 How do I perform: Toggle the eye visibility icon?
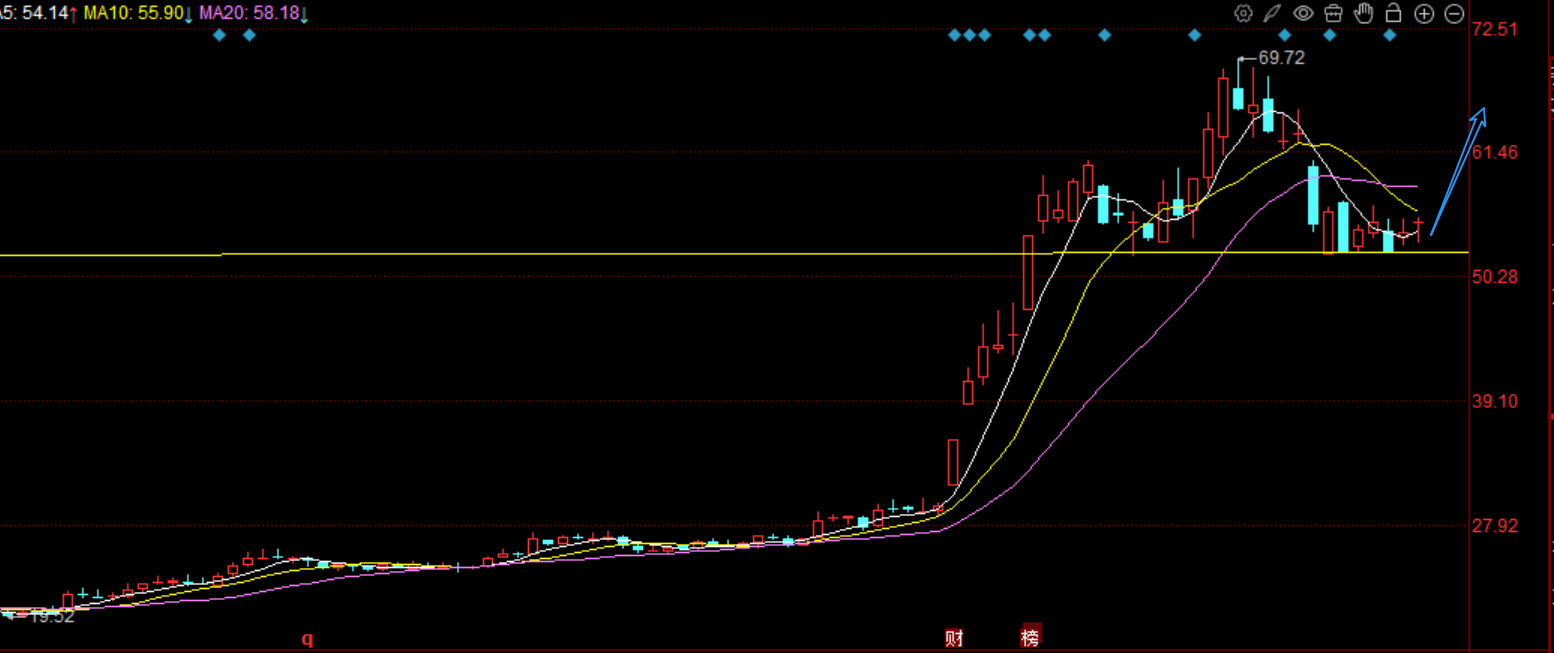(x=1303, y=13)
